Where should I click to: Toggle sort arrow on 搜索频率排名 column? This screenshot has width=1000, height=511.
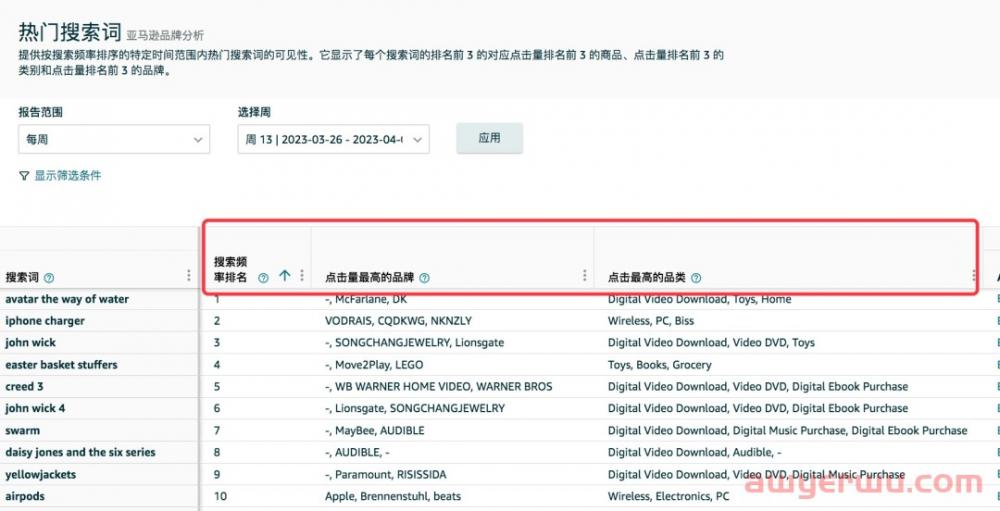pos(284,276)
